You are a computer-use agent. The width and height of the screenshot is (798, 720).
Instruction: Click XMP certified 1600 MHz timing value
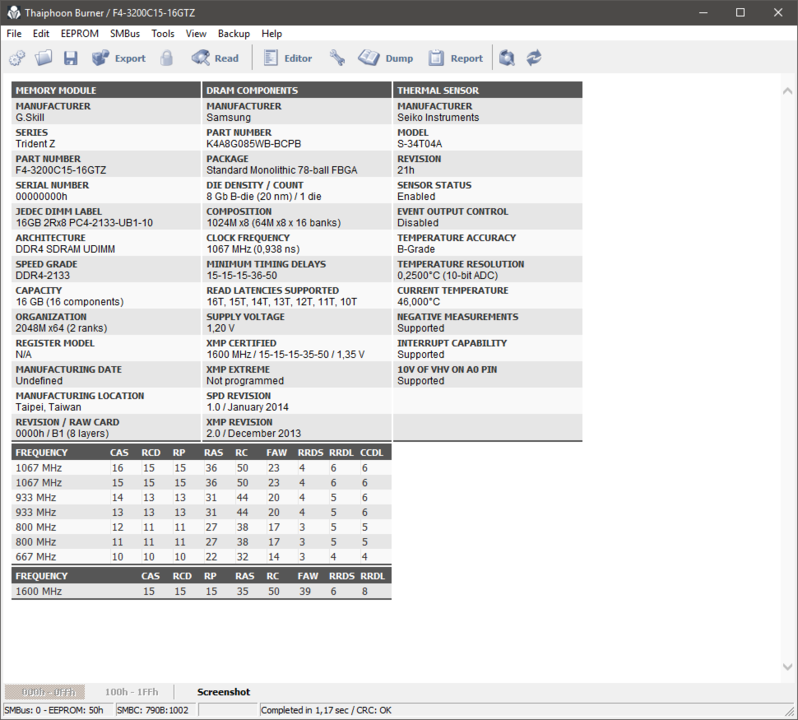(285, 355)
